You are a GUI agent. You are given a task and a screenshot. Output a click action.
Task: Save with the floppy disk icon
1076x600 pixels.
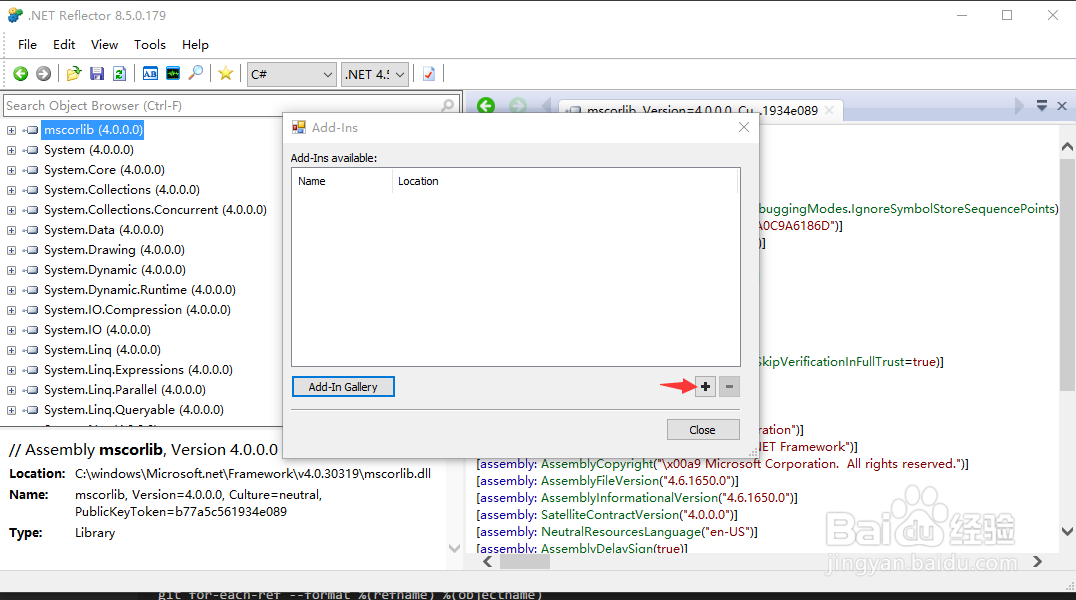pos(97,73)
